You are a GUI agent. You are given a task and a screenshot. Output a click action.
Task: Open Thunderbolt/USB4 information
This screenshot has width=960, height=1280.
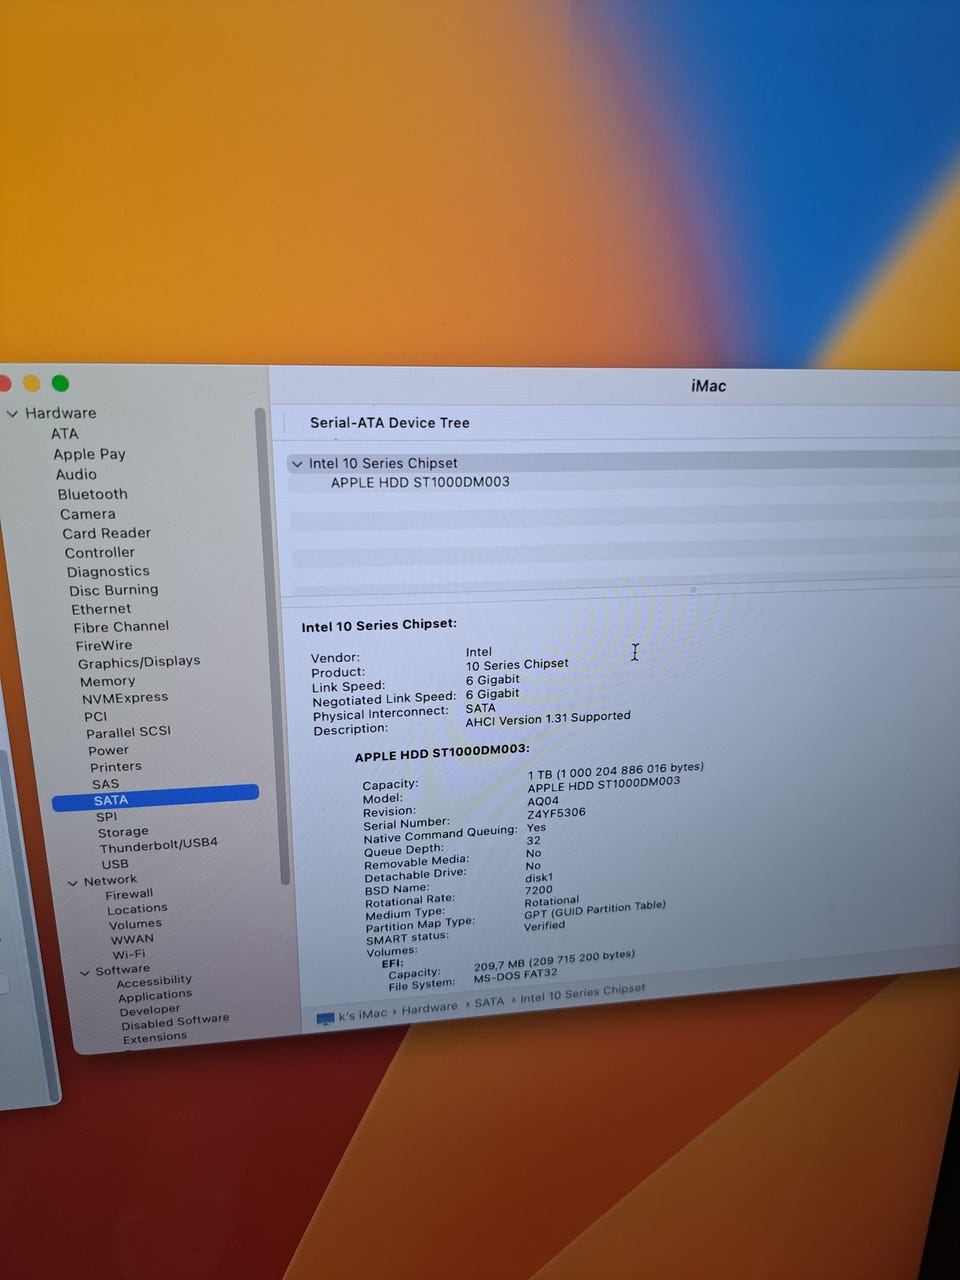tap(159, 845)
